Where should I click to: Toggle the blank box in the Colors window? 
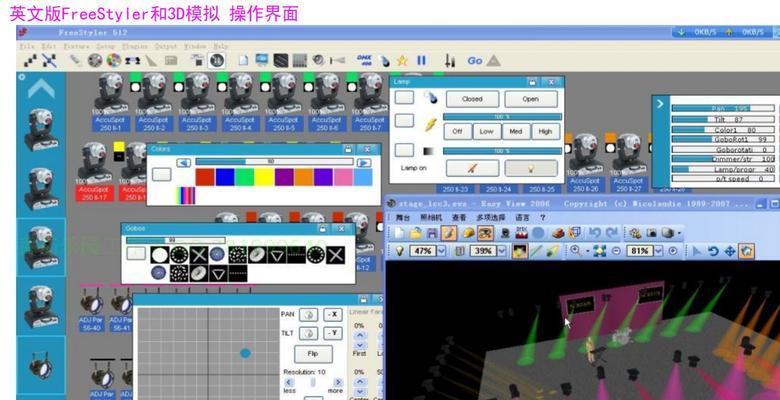(162, 174)
